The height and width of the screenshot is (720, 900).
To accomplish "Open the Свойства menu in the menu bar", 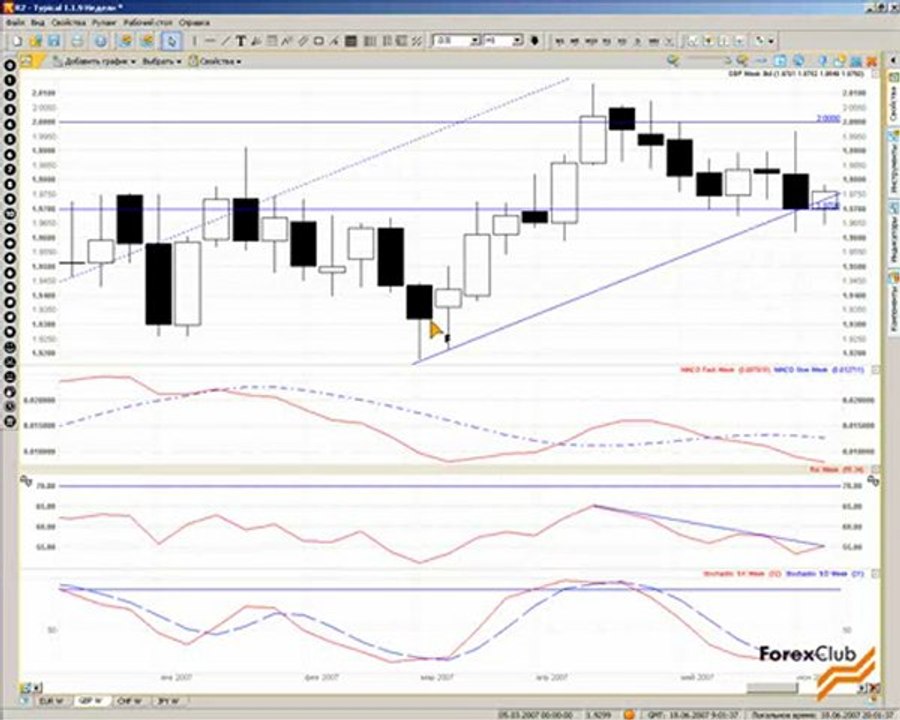I will 68,23.
